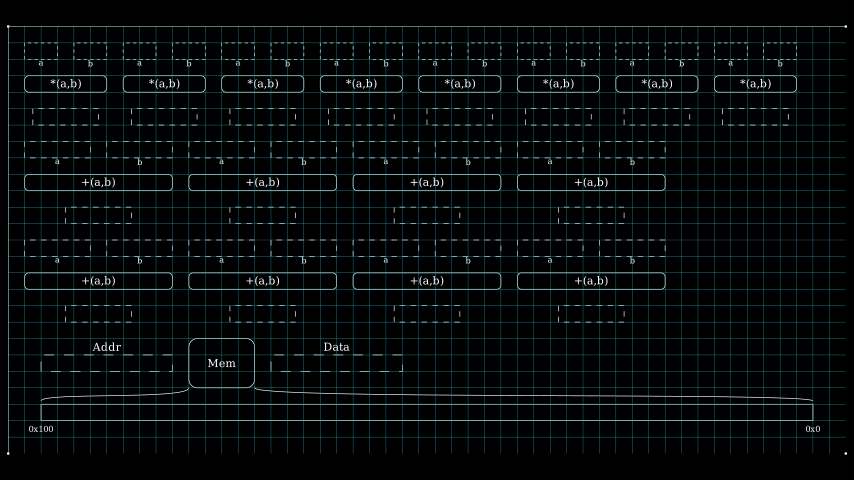Click the 'a' input port of the leftmost multiplier
Screen dimensions: 854x480
[x=41, y=51]
